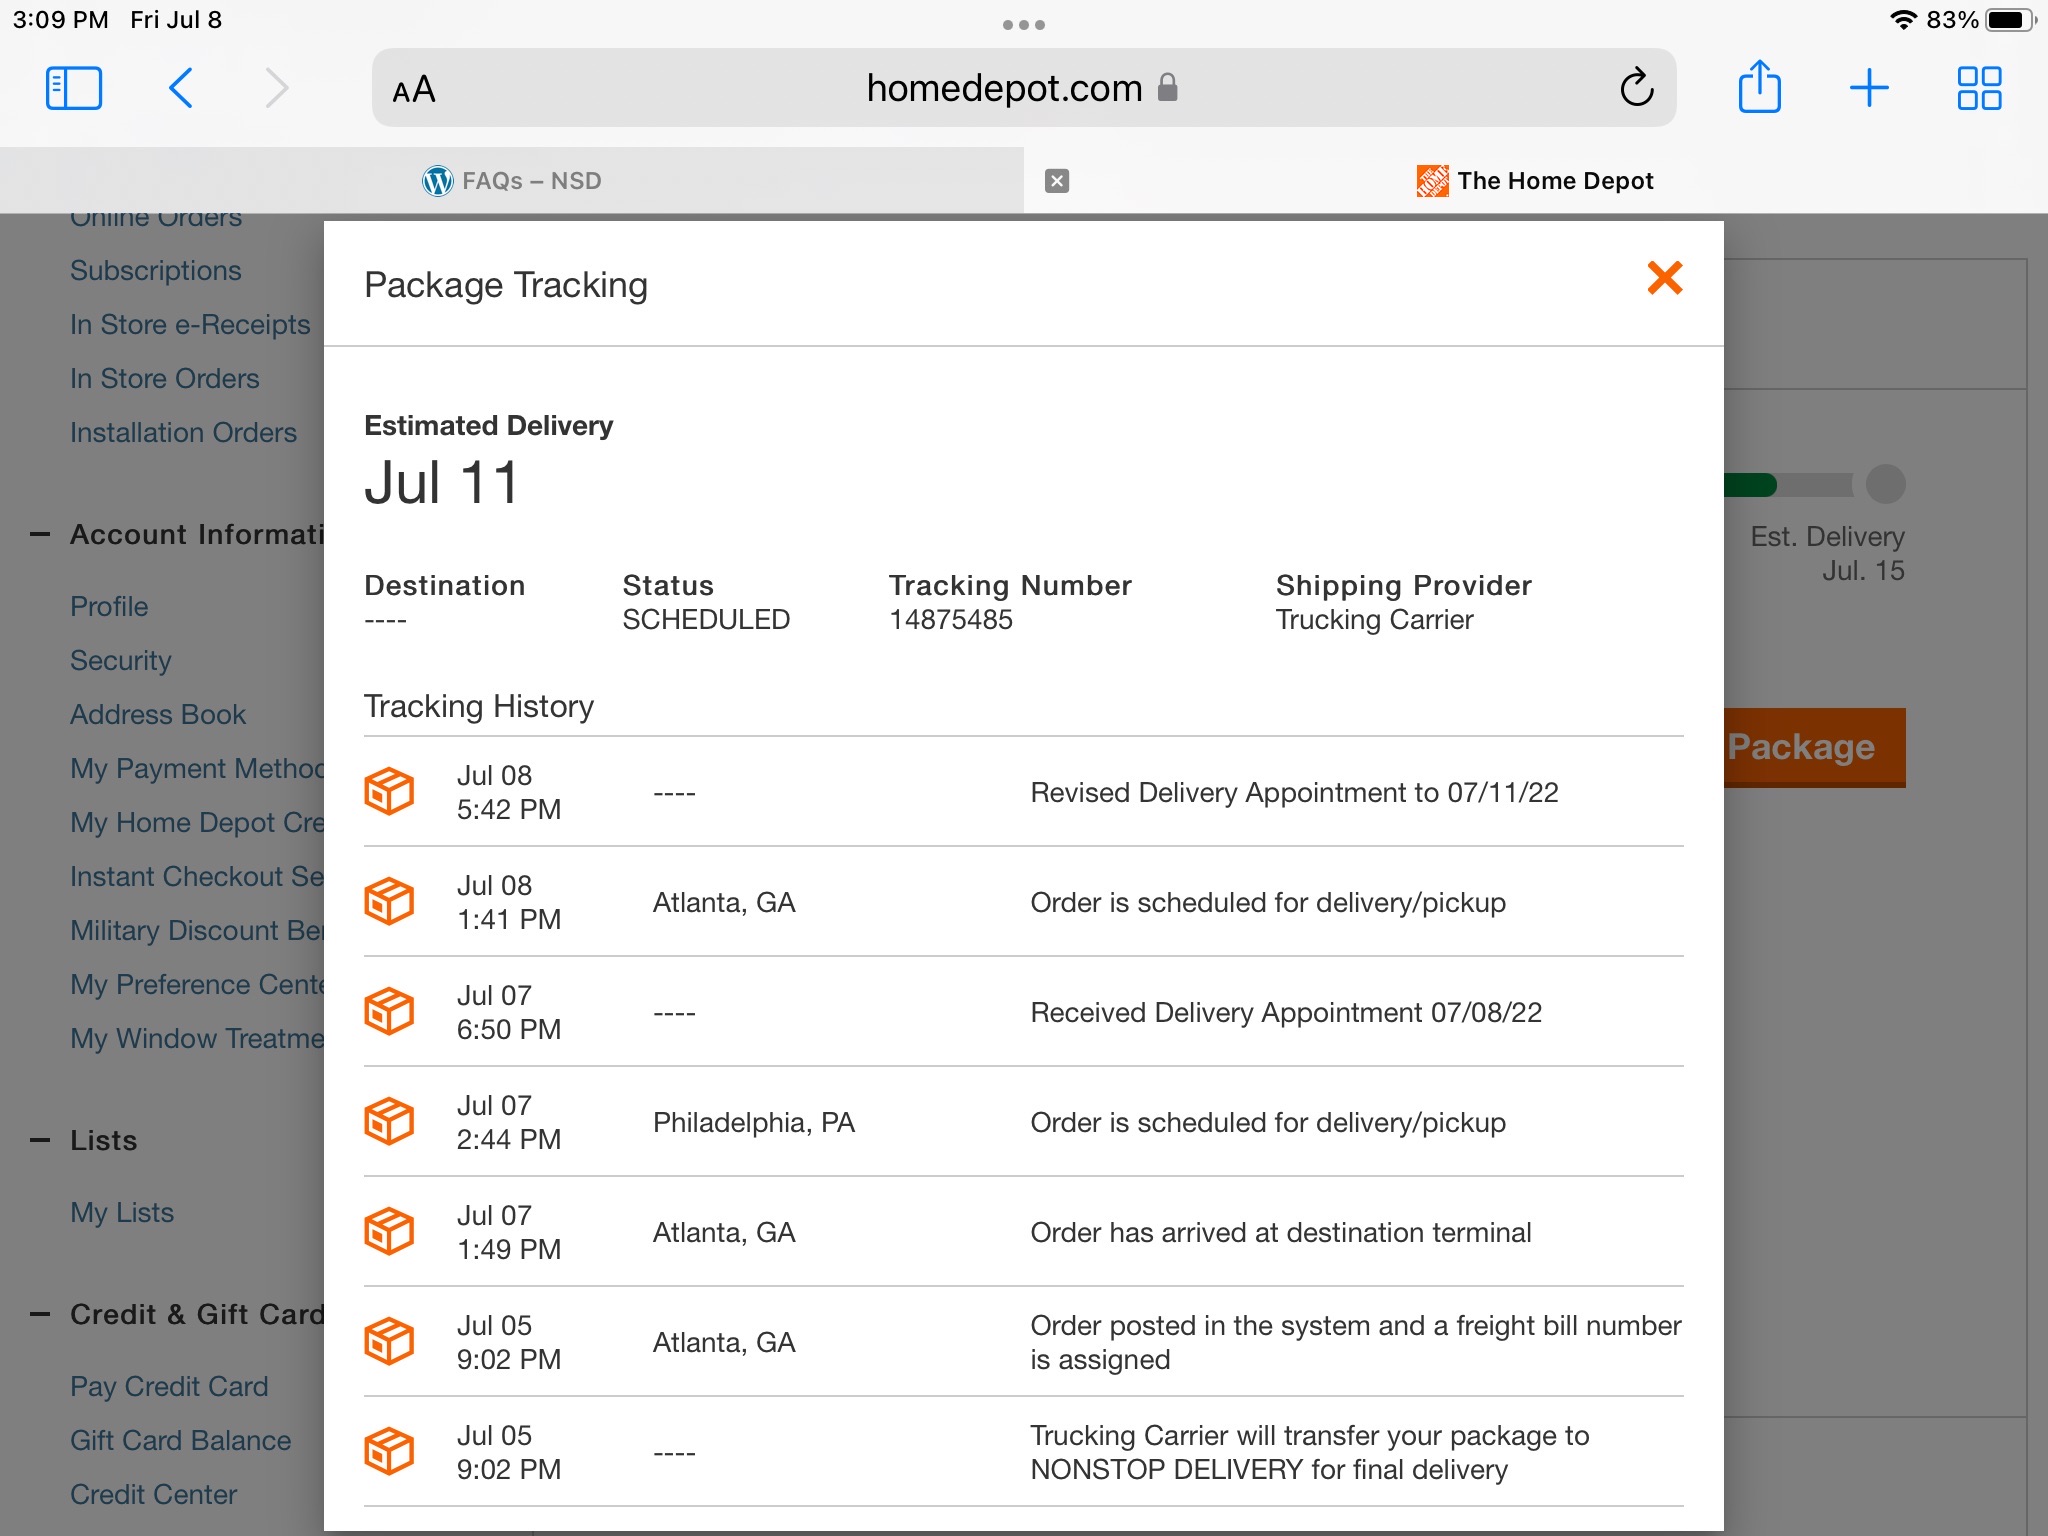The image size is (2048, 1536).
Task: Click the package icon for Jul 08 5:42 PM
Action: click(x=389, y=792)
